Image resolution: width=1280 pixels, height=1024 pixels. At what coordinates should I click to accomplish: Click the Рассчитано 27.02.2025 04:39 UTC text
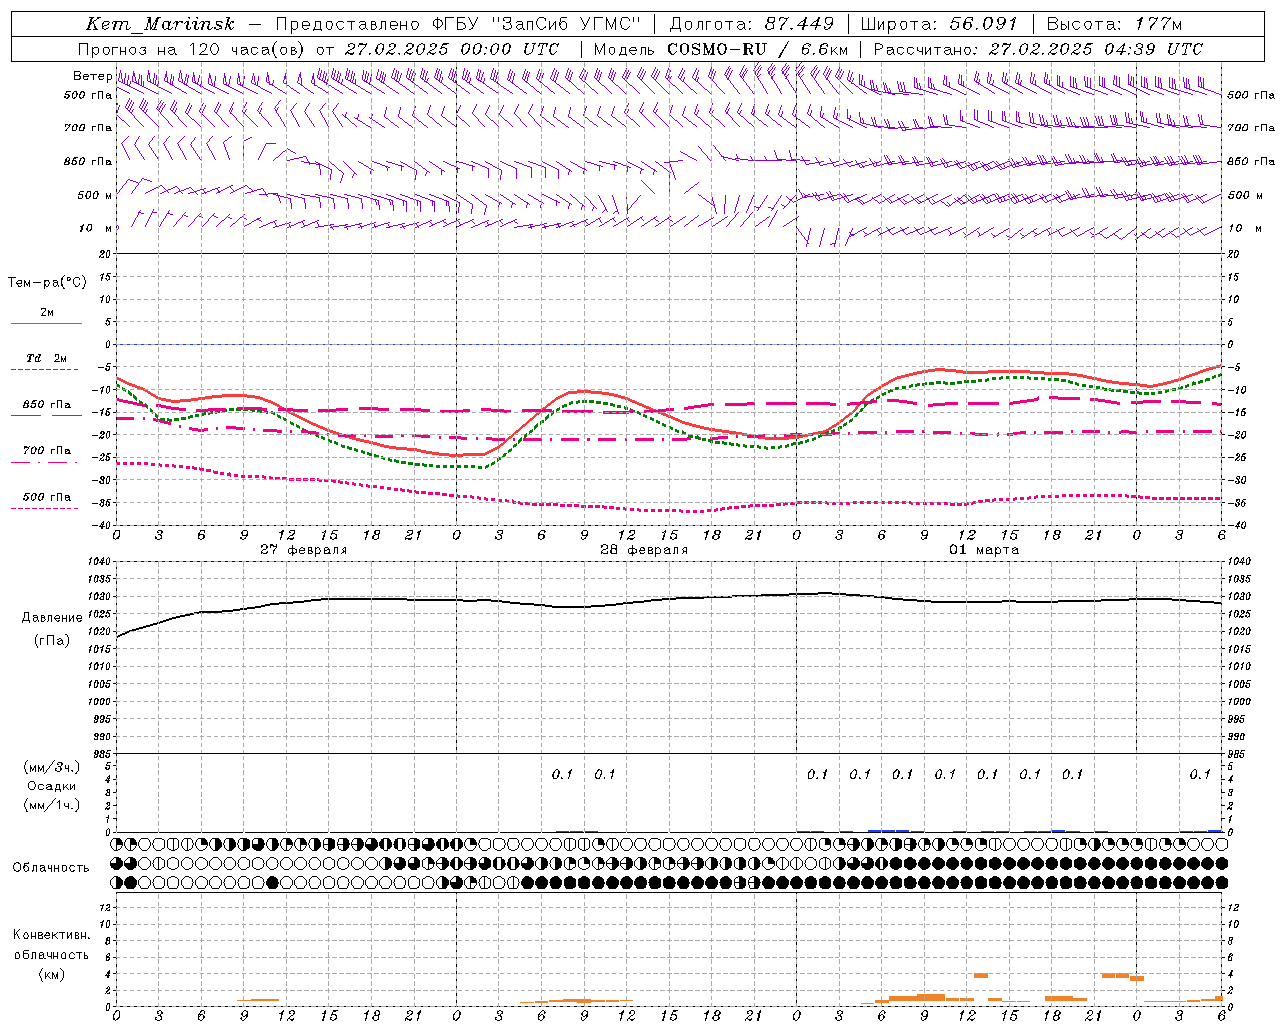1038,49
